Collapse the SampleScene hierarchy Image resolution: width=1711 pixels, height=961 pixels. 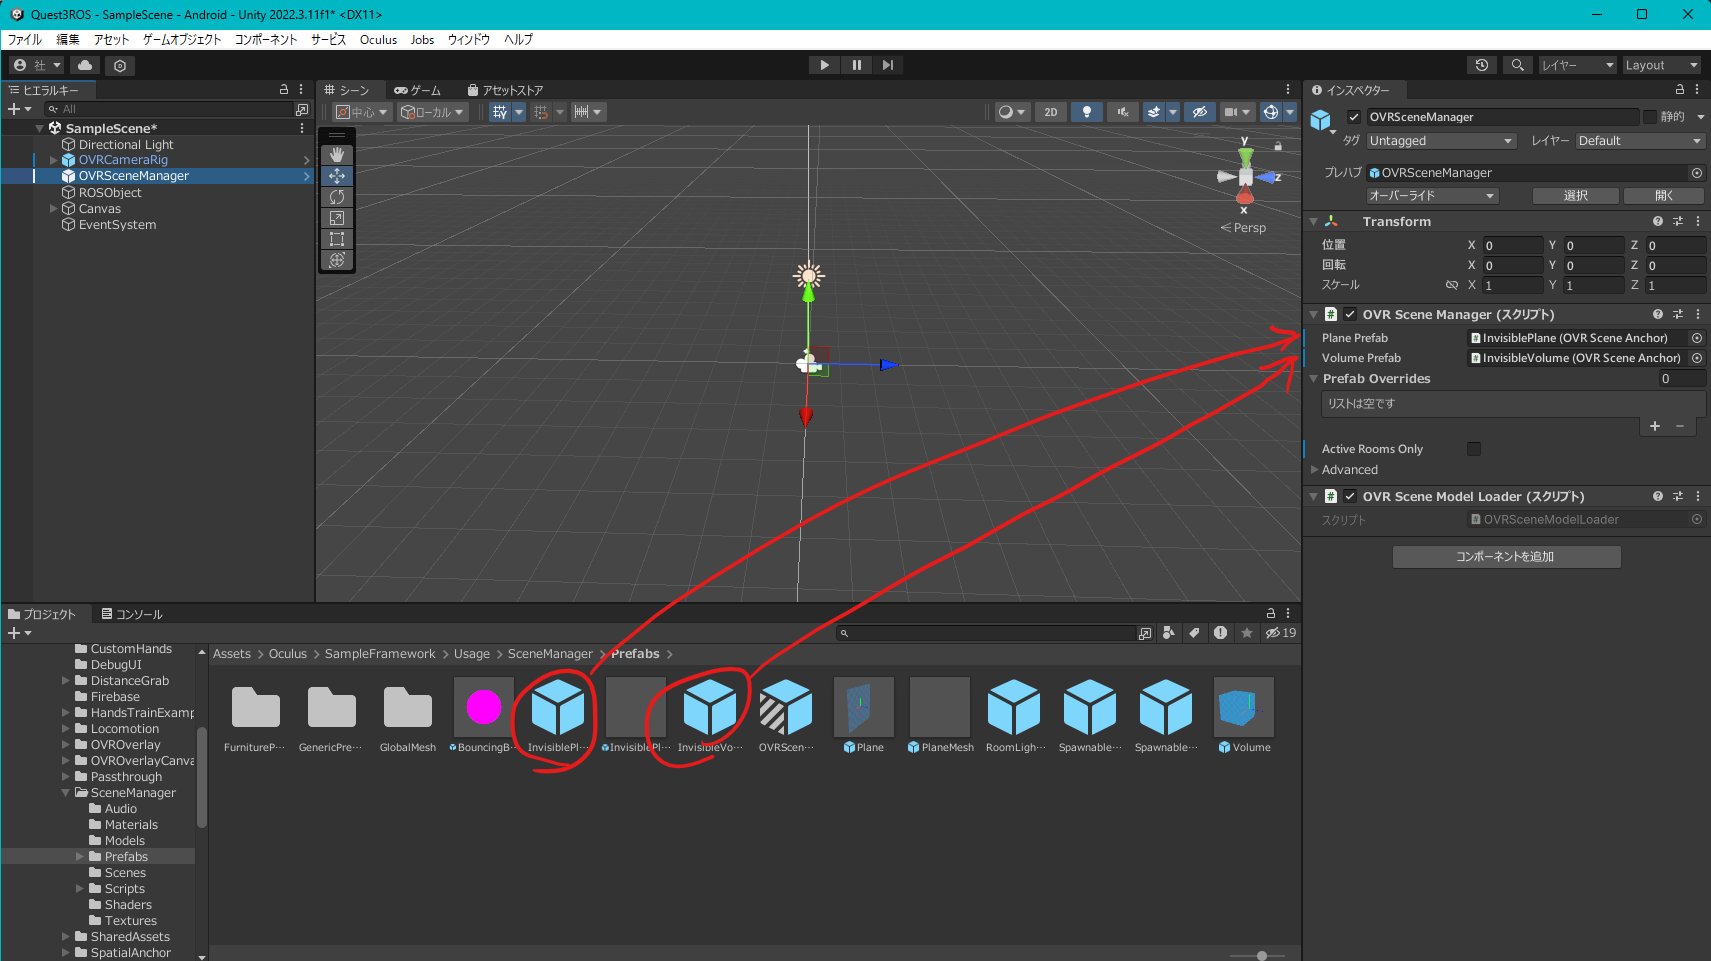(x=39, y=128)
